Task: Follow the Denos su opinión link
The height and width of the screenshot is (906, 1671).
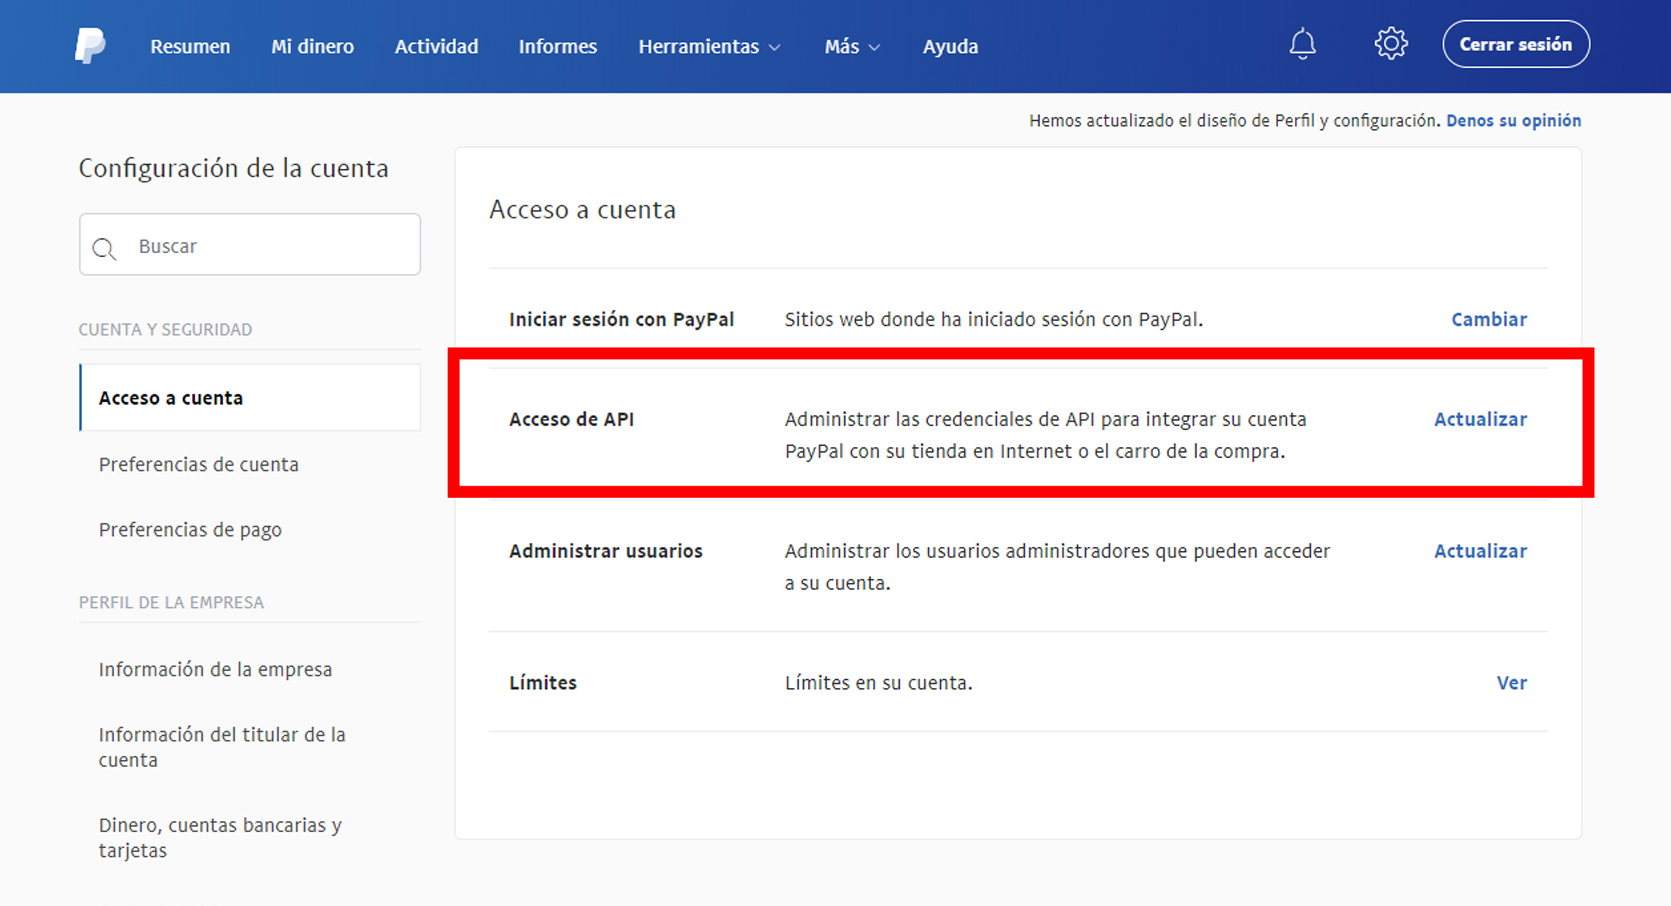Action: (1513, 120)
